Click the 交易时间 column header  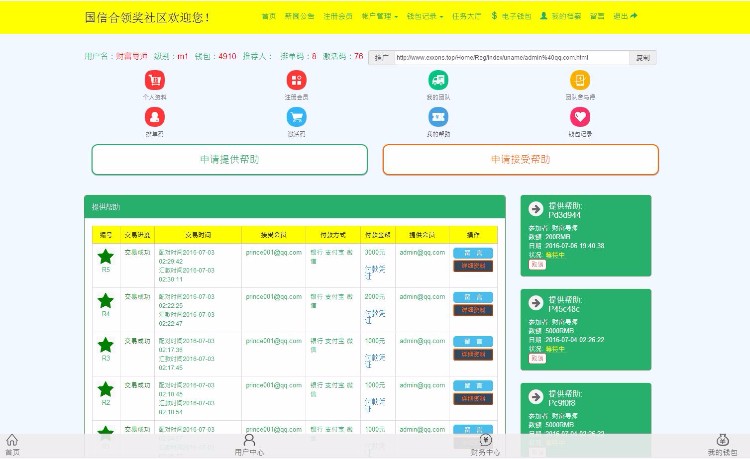[x=198, y=235]
